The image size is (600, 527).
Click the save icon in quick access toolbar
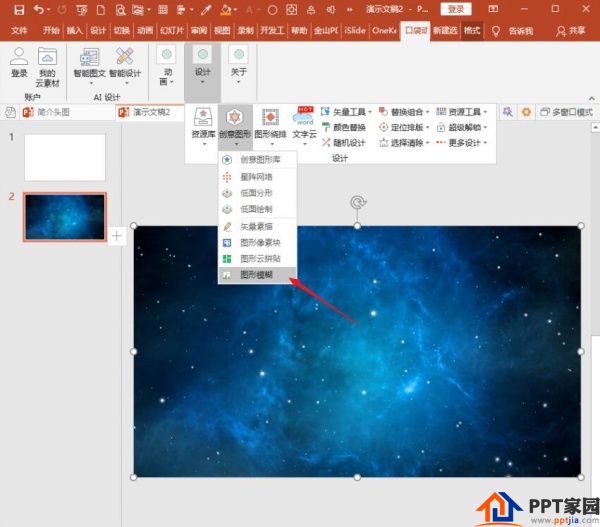click(19, 10)
